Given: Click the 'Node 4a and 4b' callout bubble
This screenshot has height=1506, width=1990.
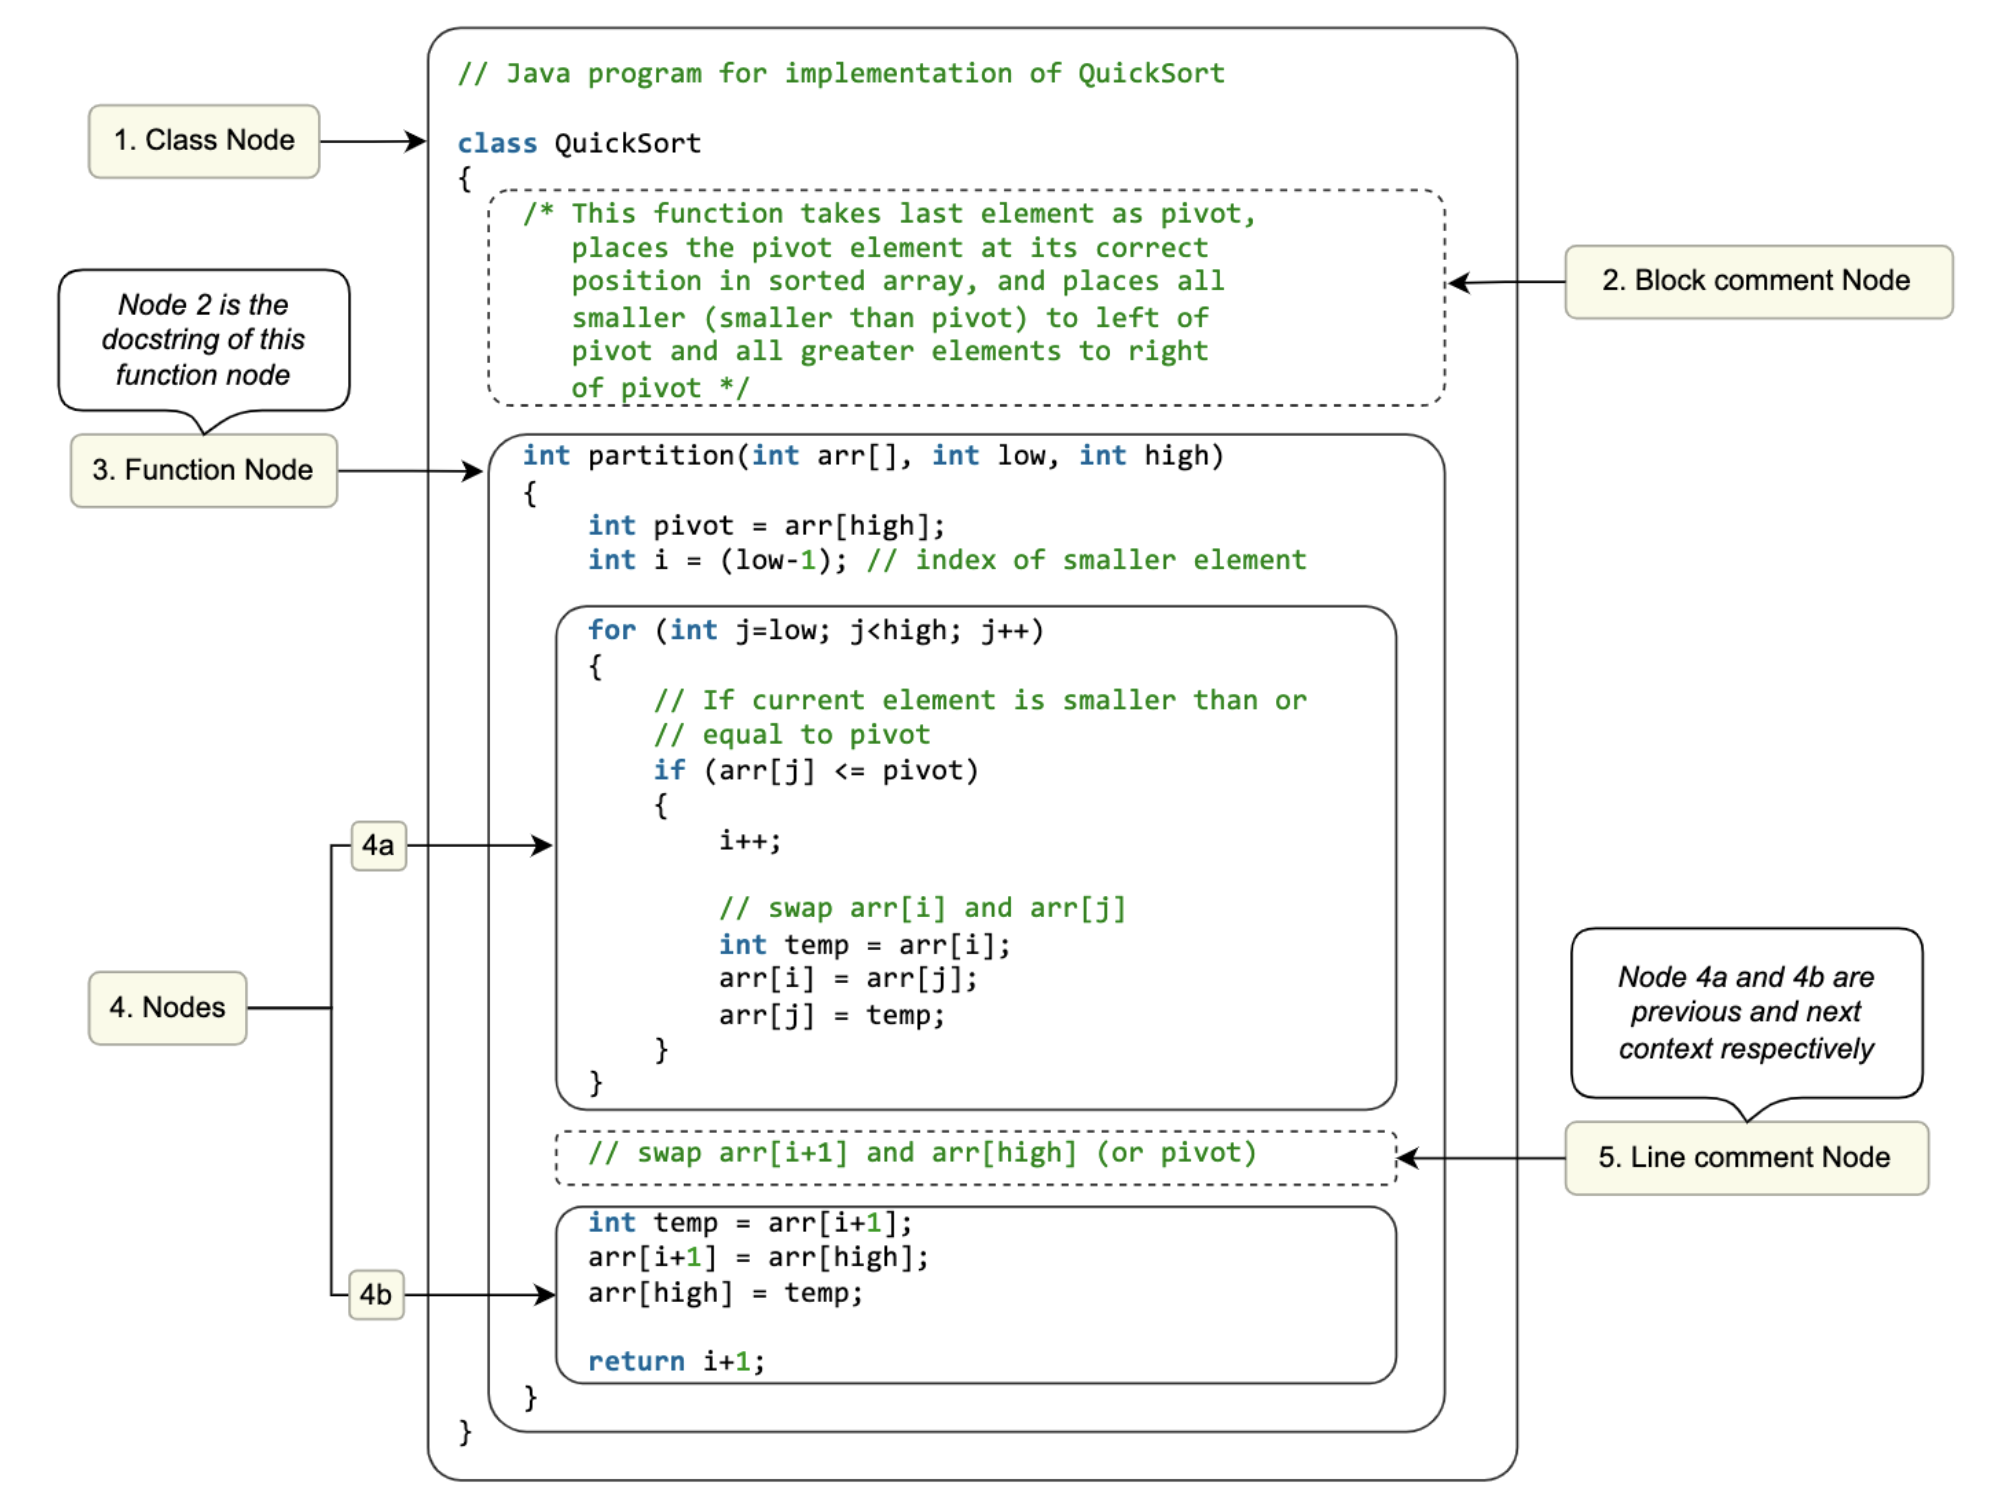Looking at the screenshot, I should 1745,1012.
